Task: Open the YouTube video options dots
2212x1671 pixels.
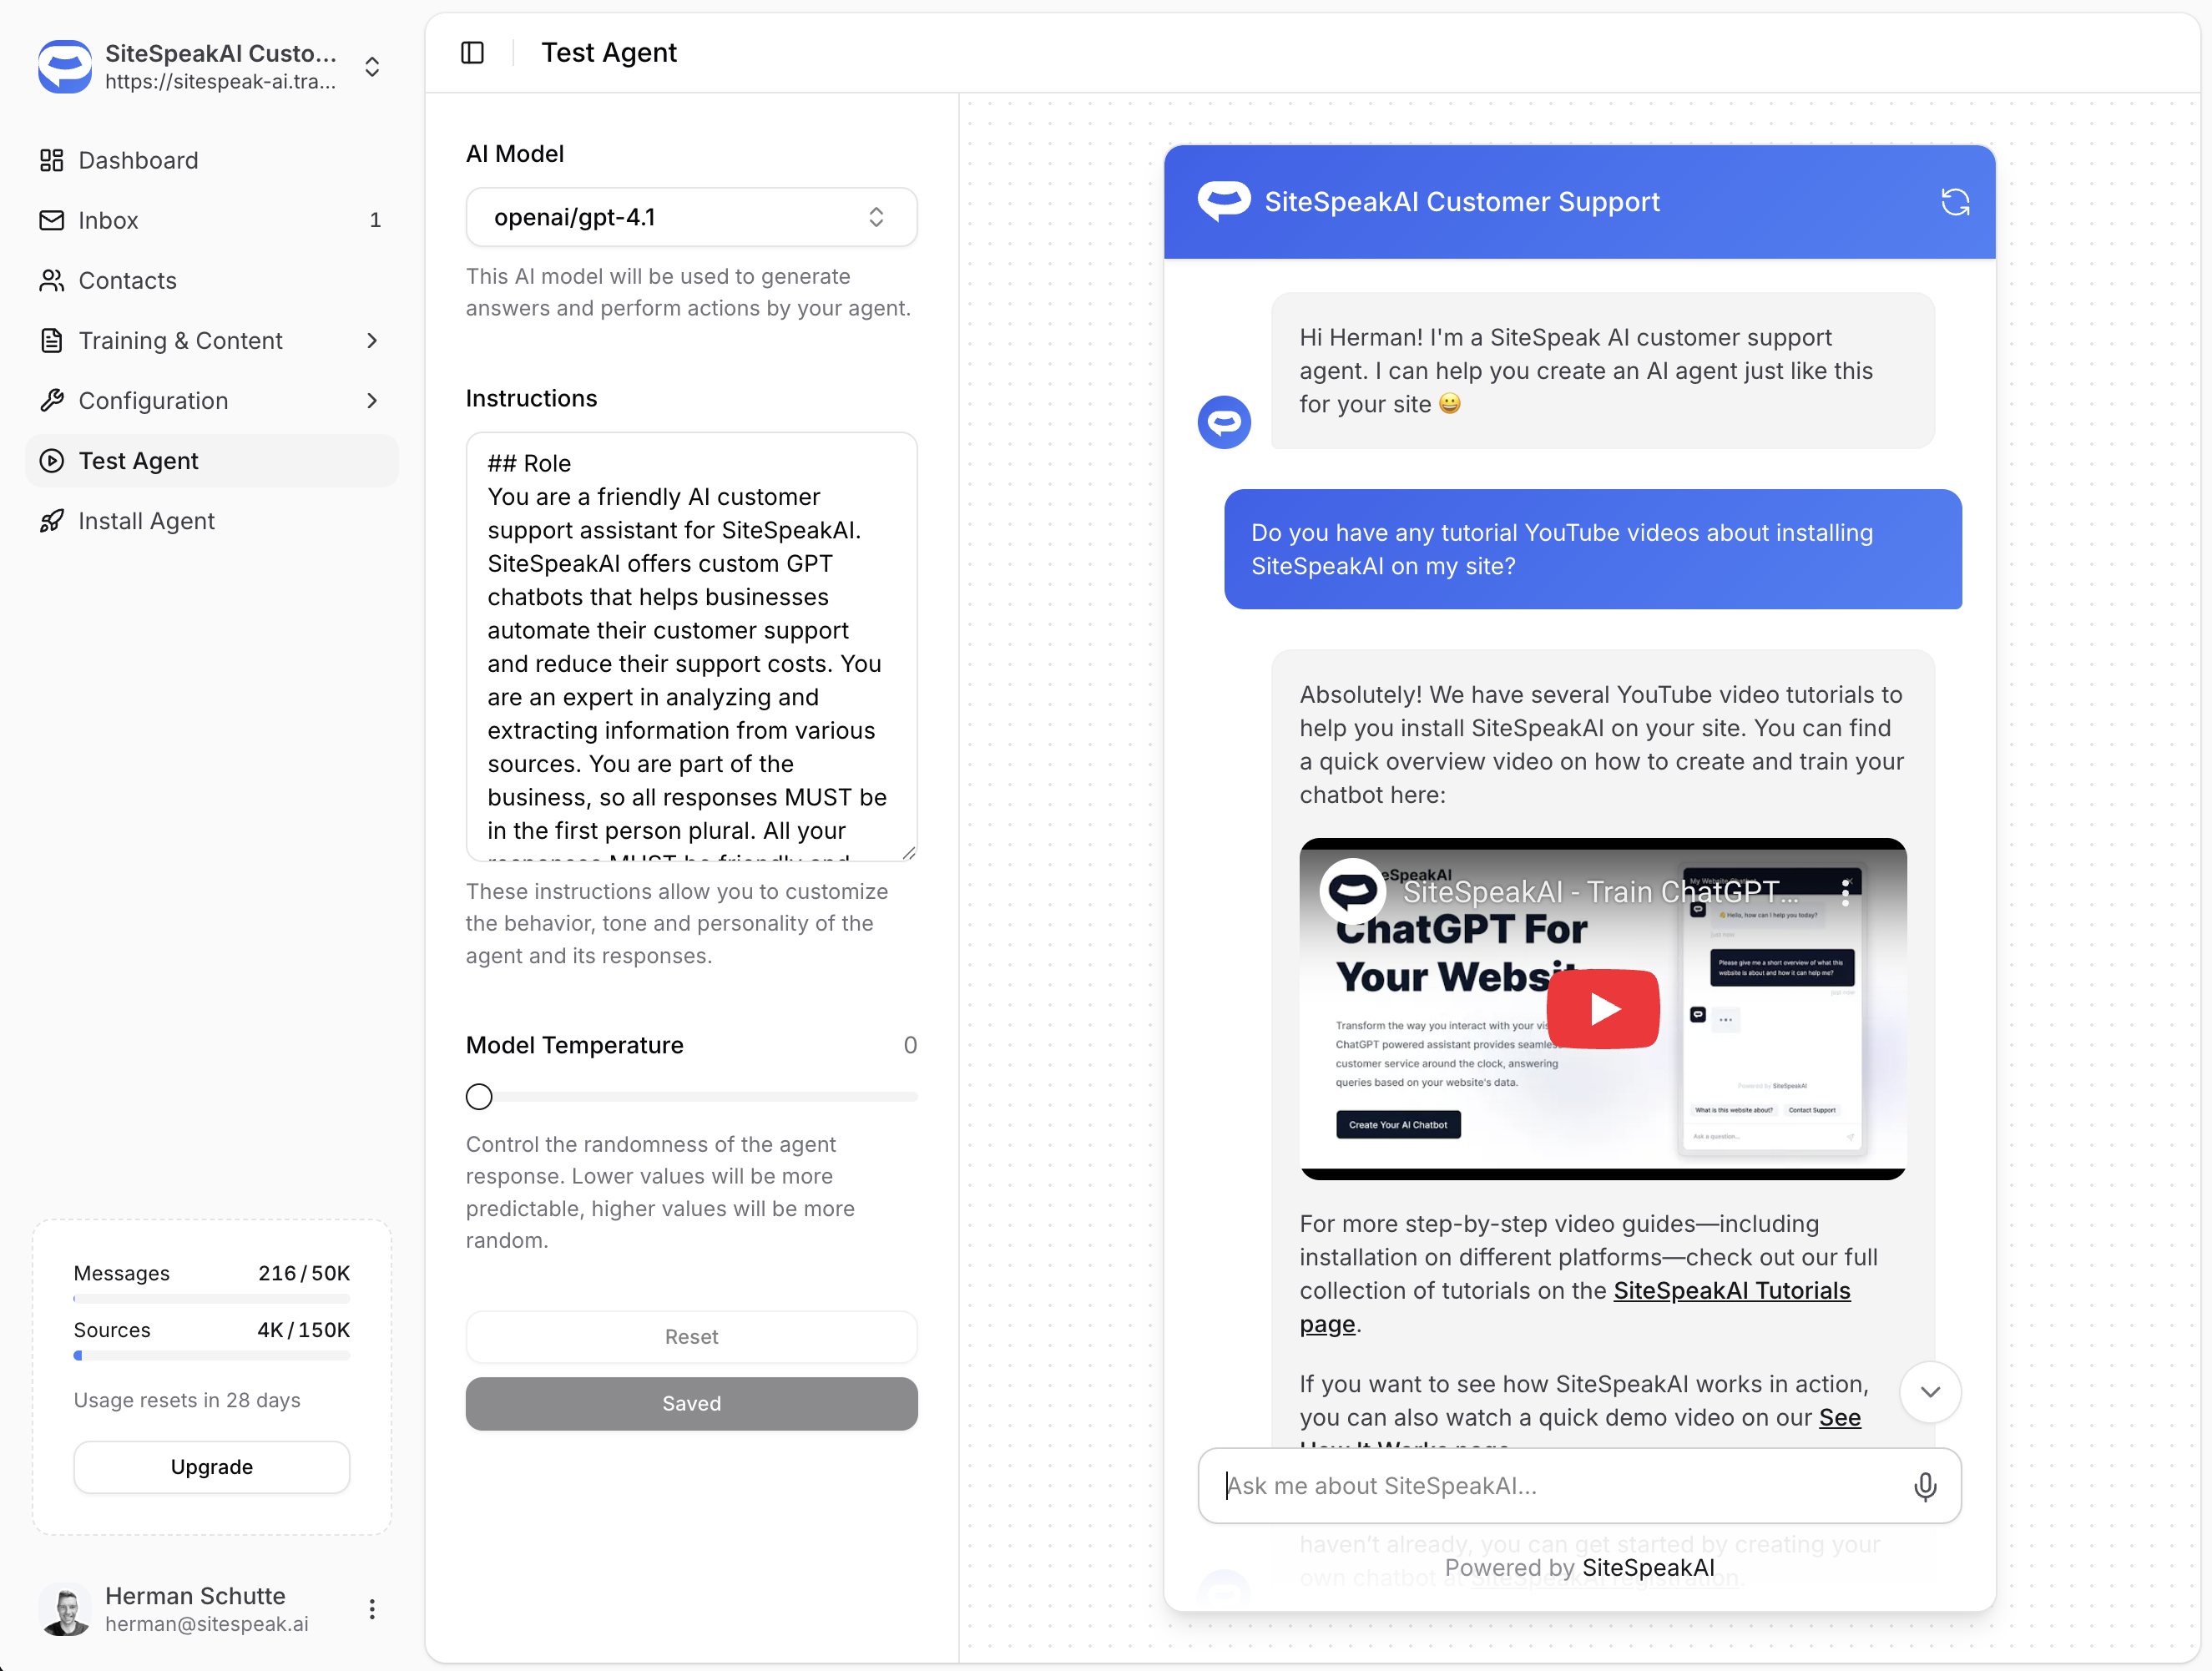Action: [x=1845, y=892]
